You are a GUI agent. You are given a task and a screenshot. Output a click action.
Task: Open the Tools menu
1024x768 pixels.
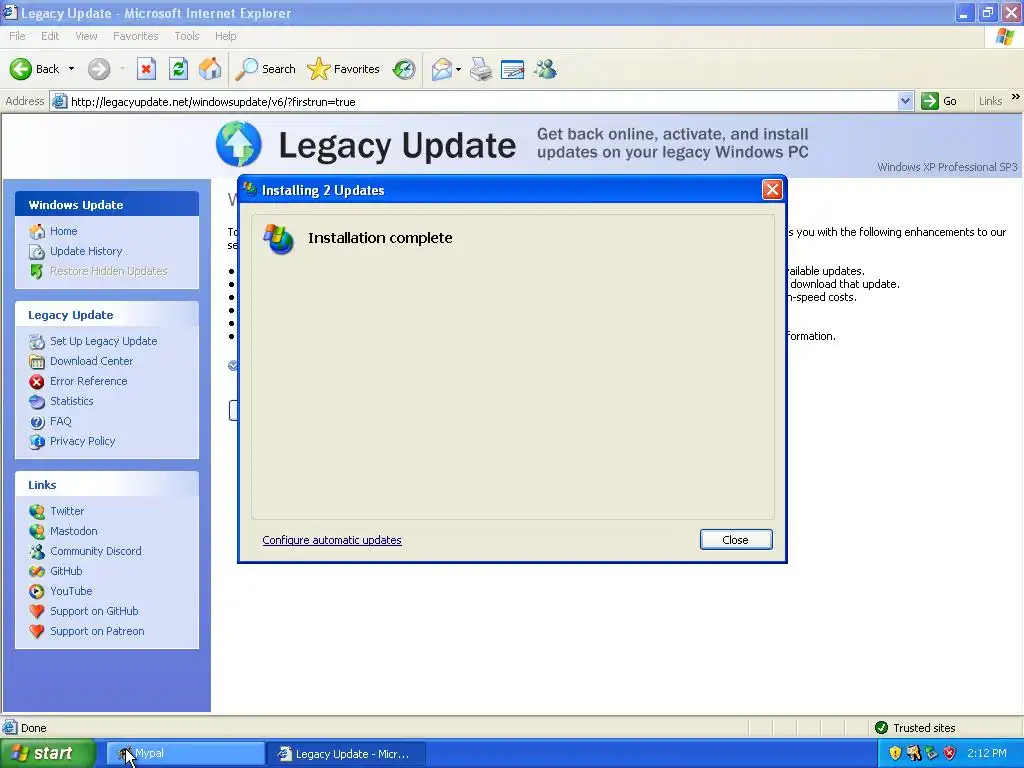pyautogui.click(x=187, y=36)
